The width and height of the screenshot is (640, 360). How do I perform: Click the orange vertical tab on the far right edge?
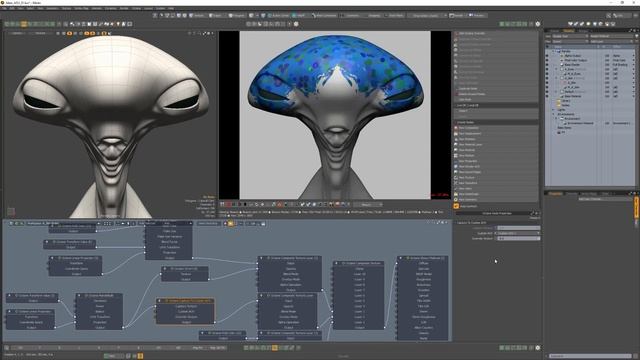coord(636,207)
